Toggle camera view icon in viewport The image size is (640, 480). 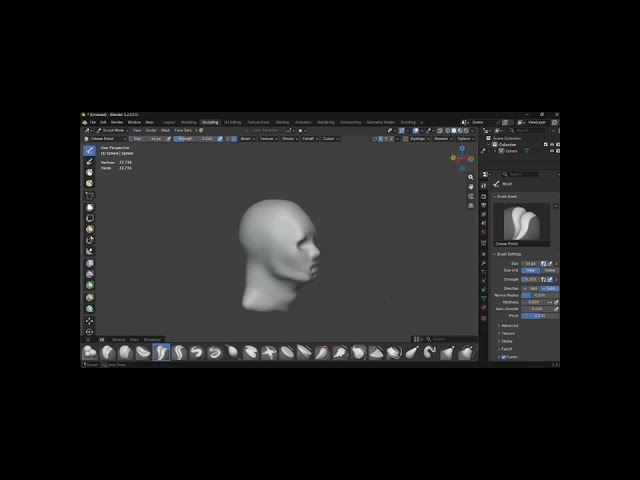pyautogui.click(x=471, y=196)
